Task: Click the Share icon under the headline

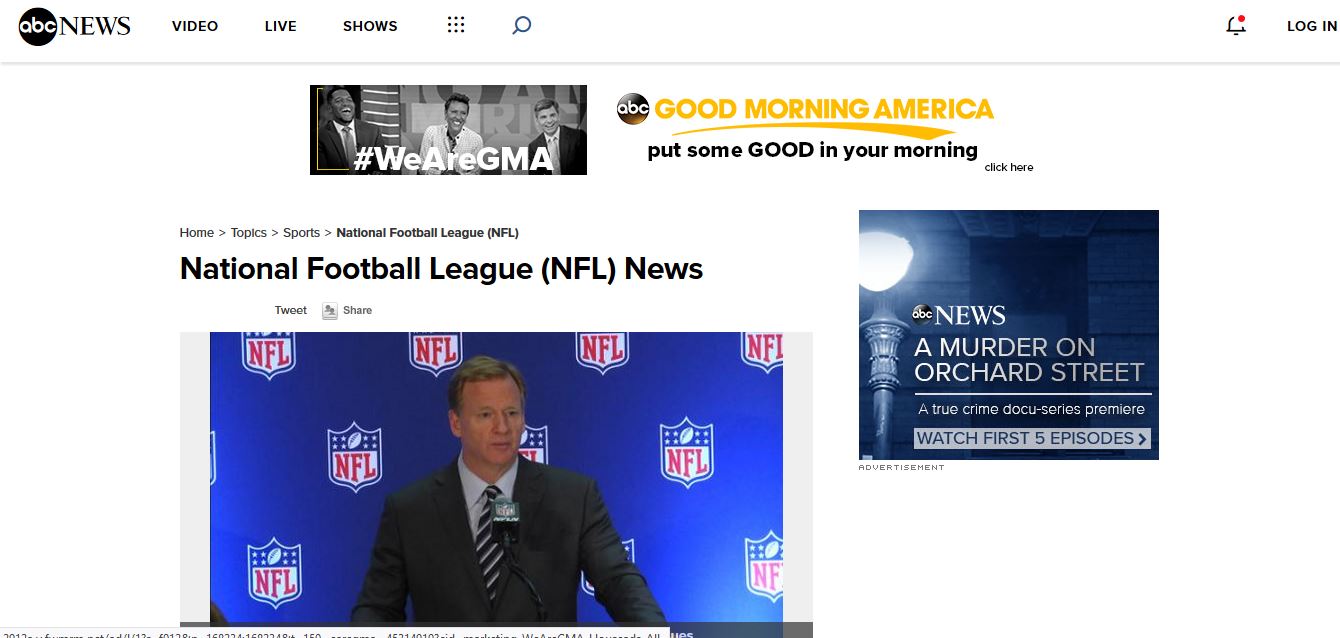Action: point(330,311)
